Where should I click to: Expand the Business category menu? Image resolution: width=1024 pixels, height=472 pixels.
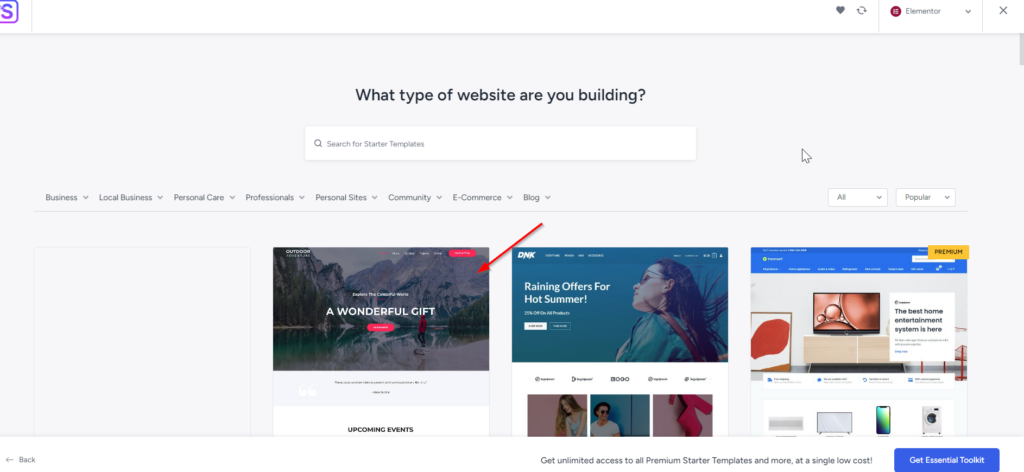[67, 197]
